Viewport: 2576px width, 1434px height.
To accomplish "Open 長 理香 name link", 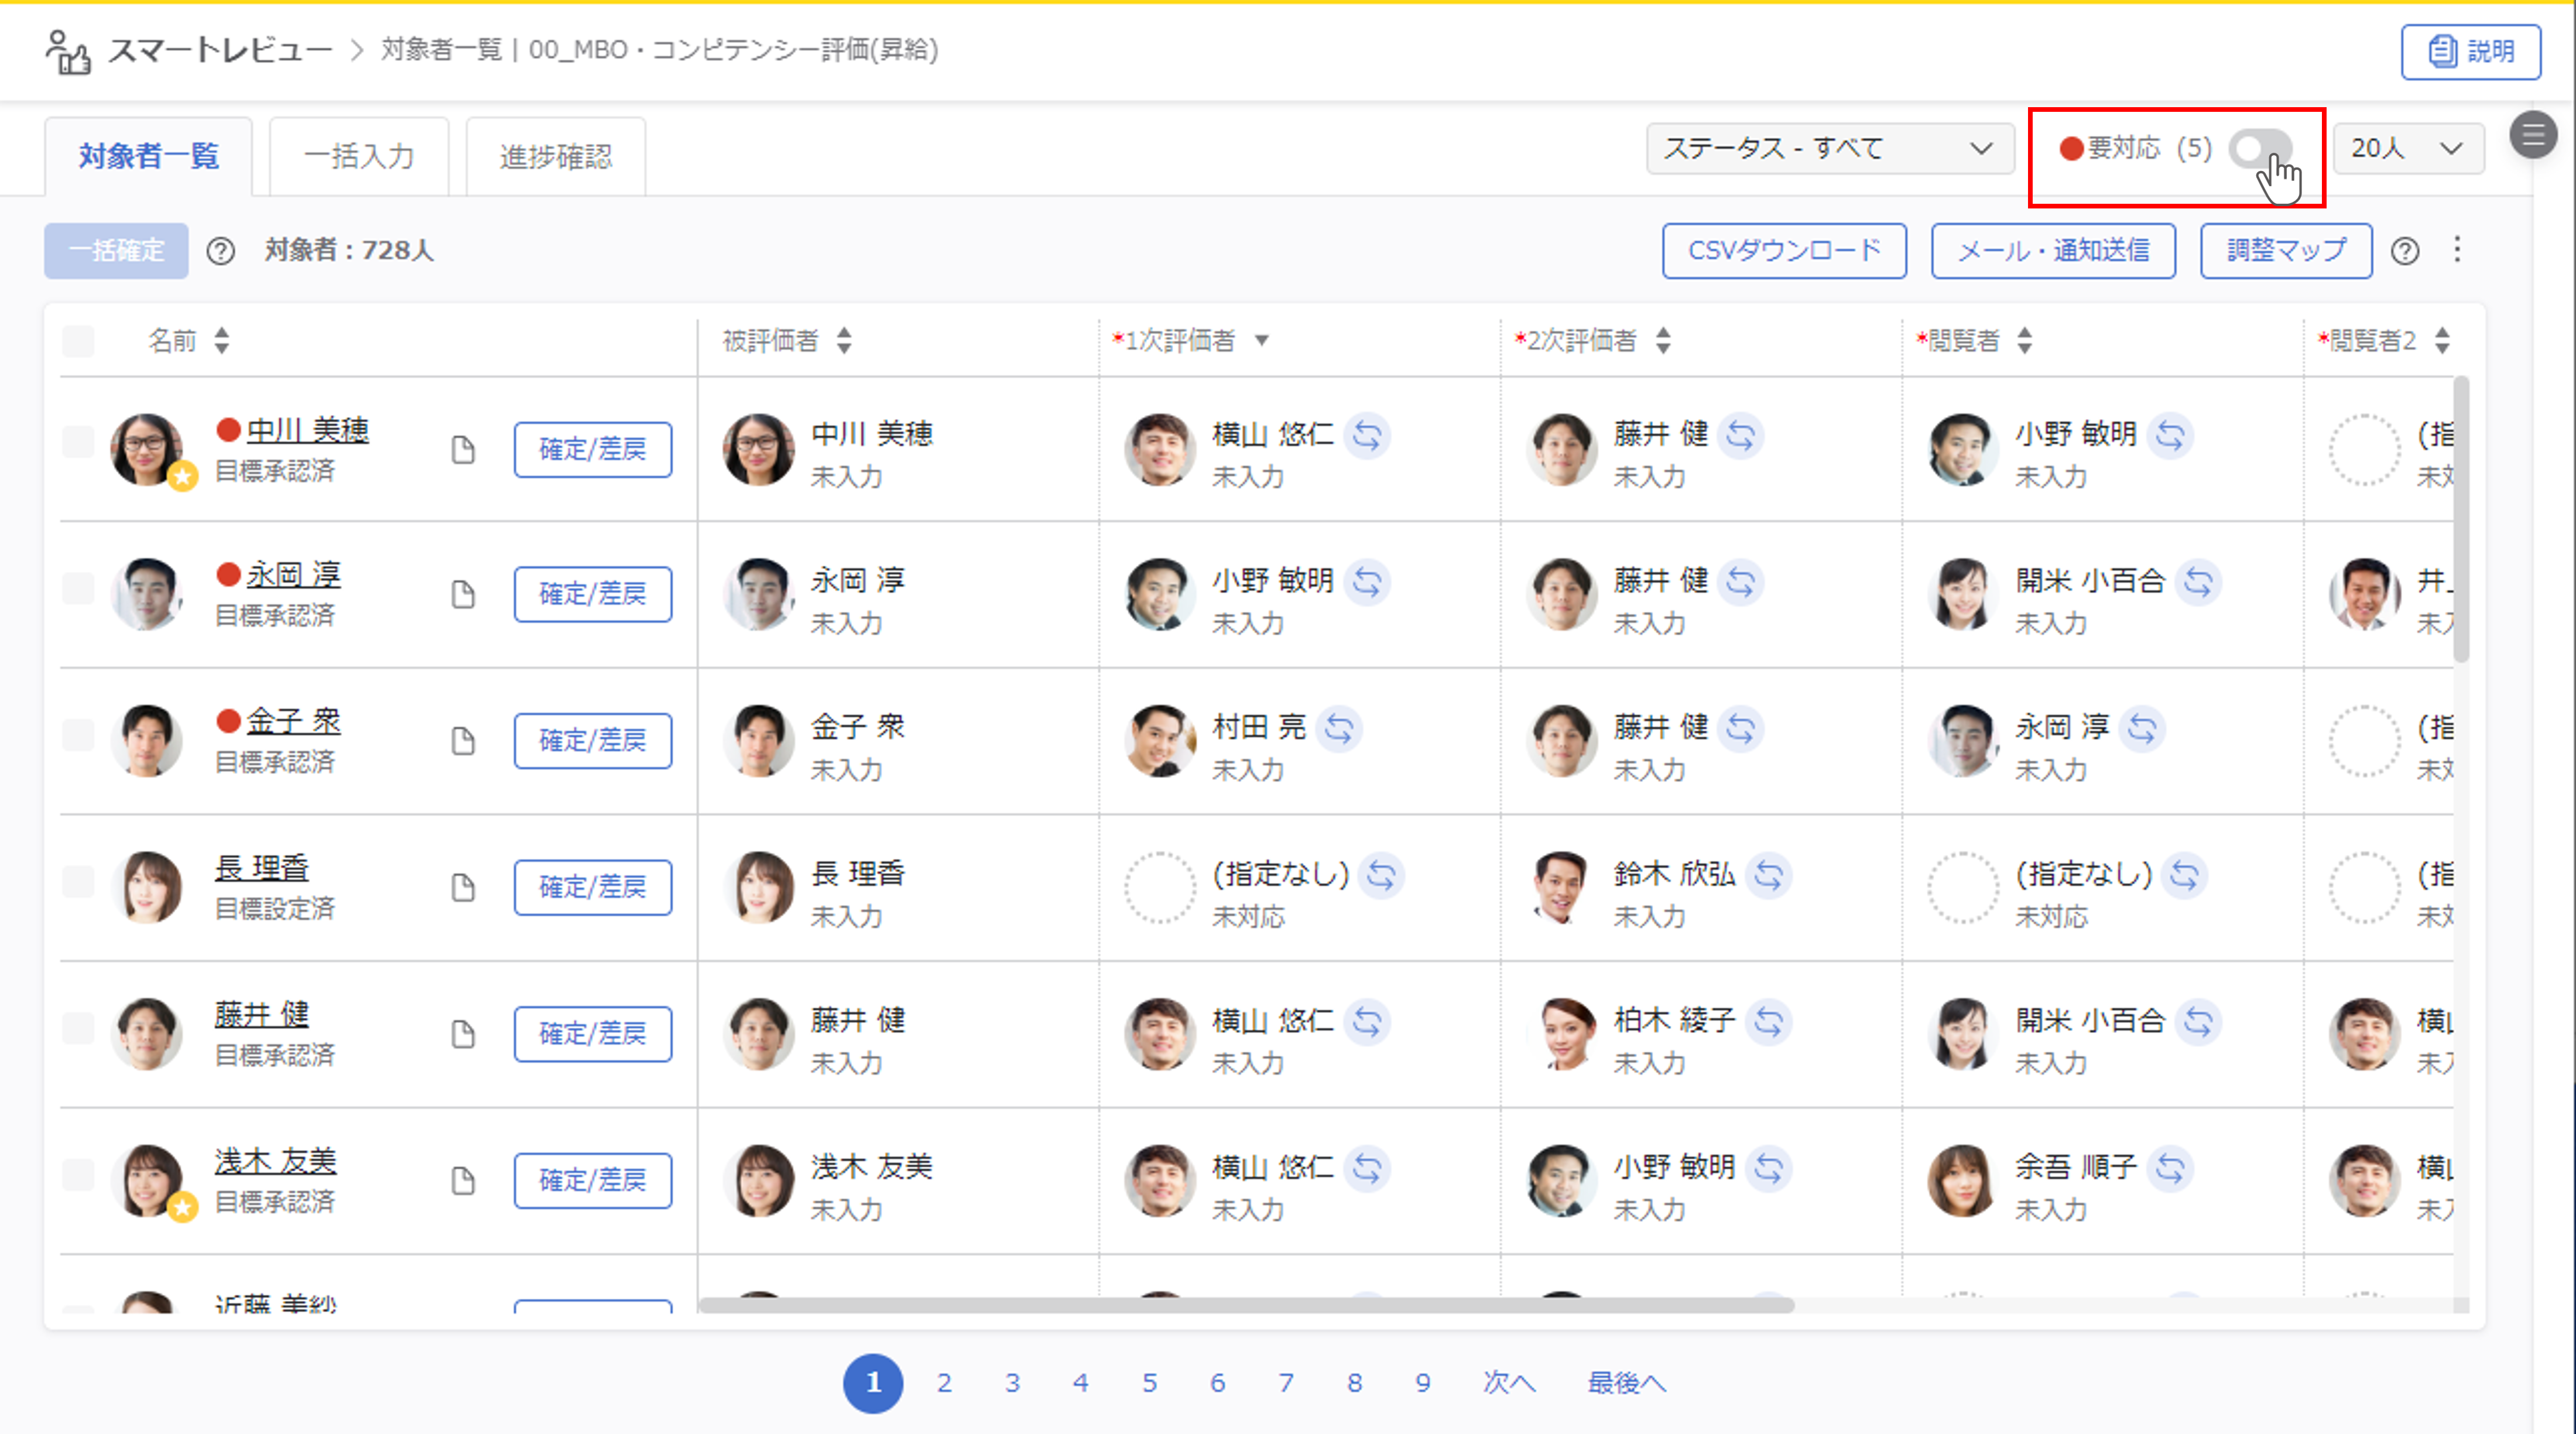I will click(262, 868).
